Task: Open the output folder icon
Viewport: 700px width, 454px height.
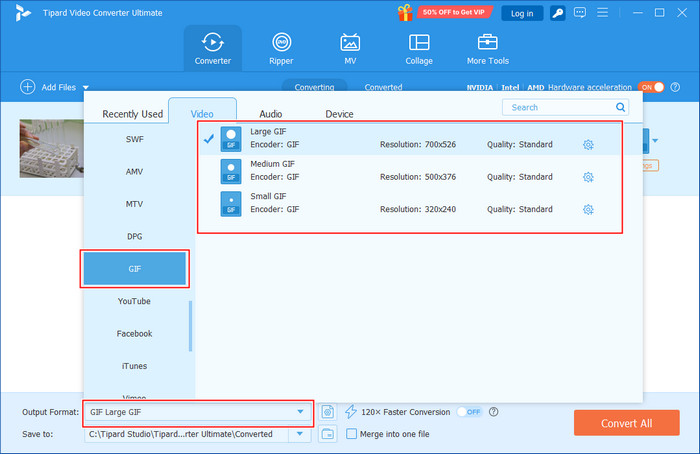Action: pos(328,433)
